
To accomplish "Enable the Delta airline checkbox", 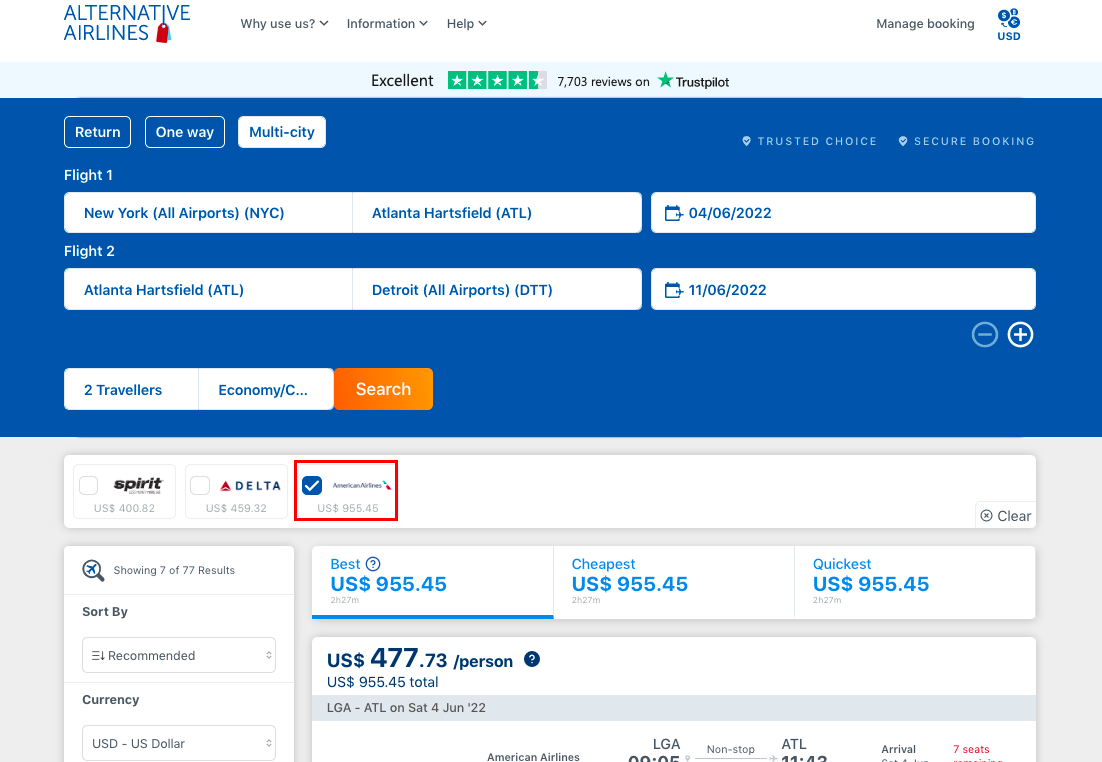I will click(x=200, y=485).
